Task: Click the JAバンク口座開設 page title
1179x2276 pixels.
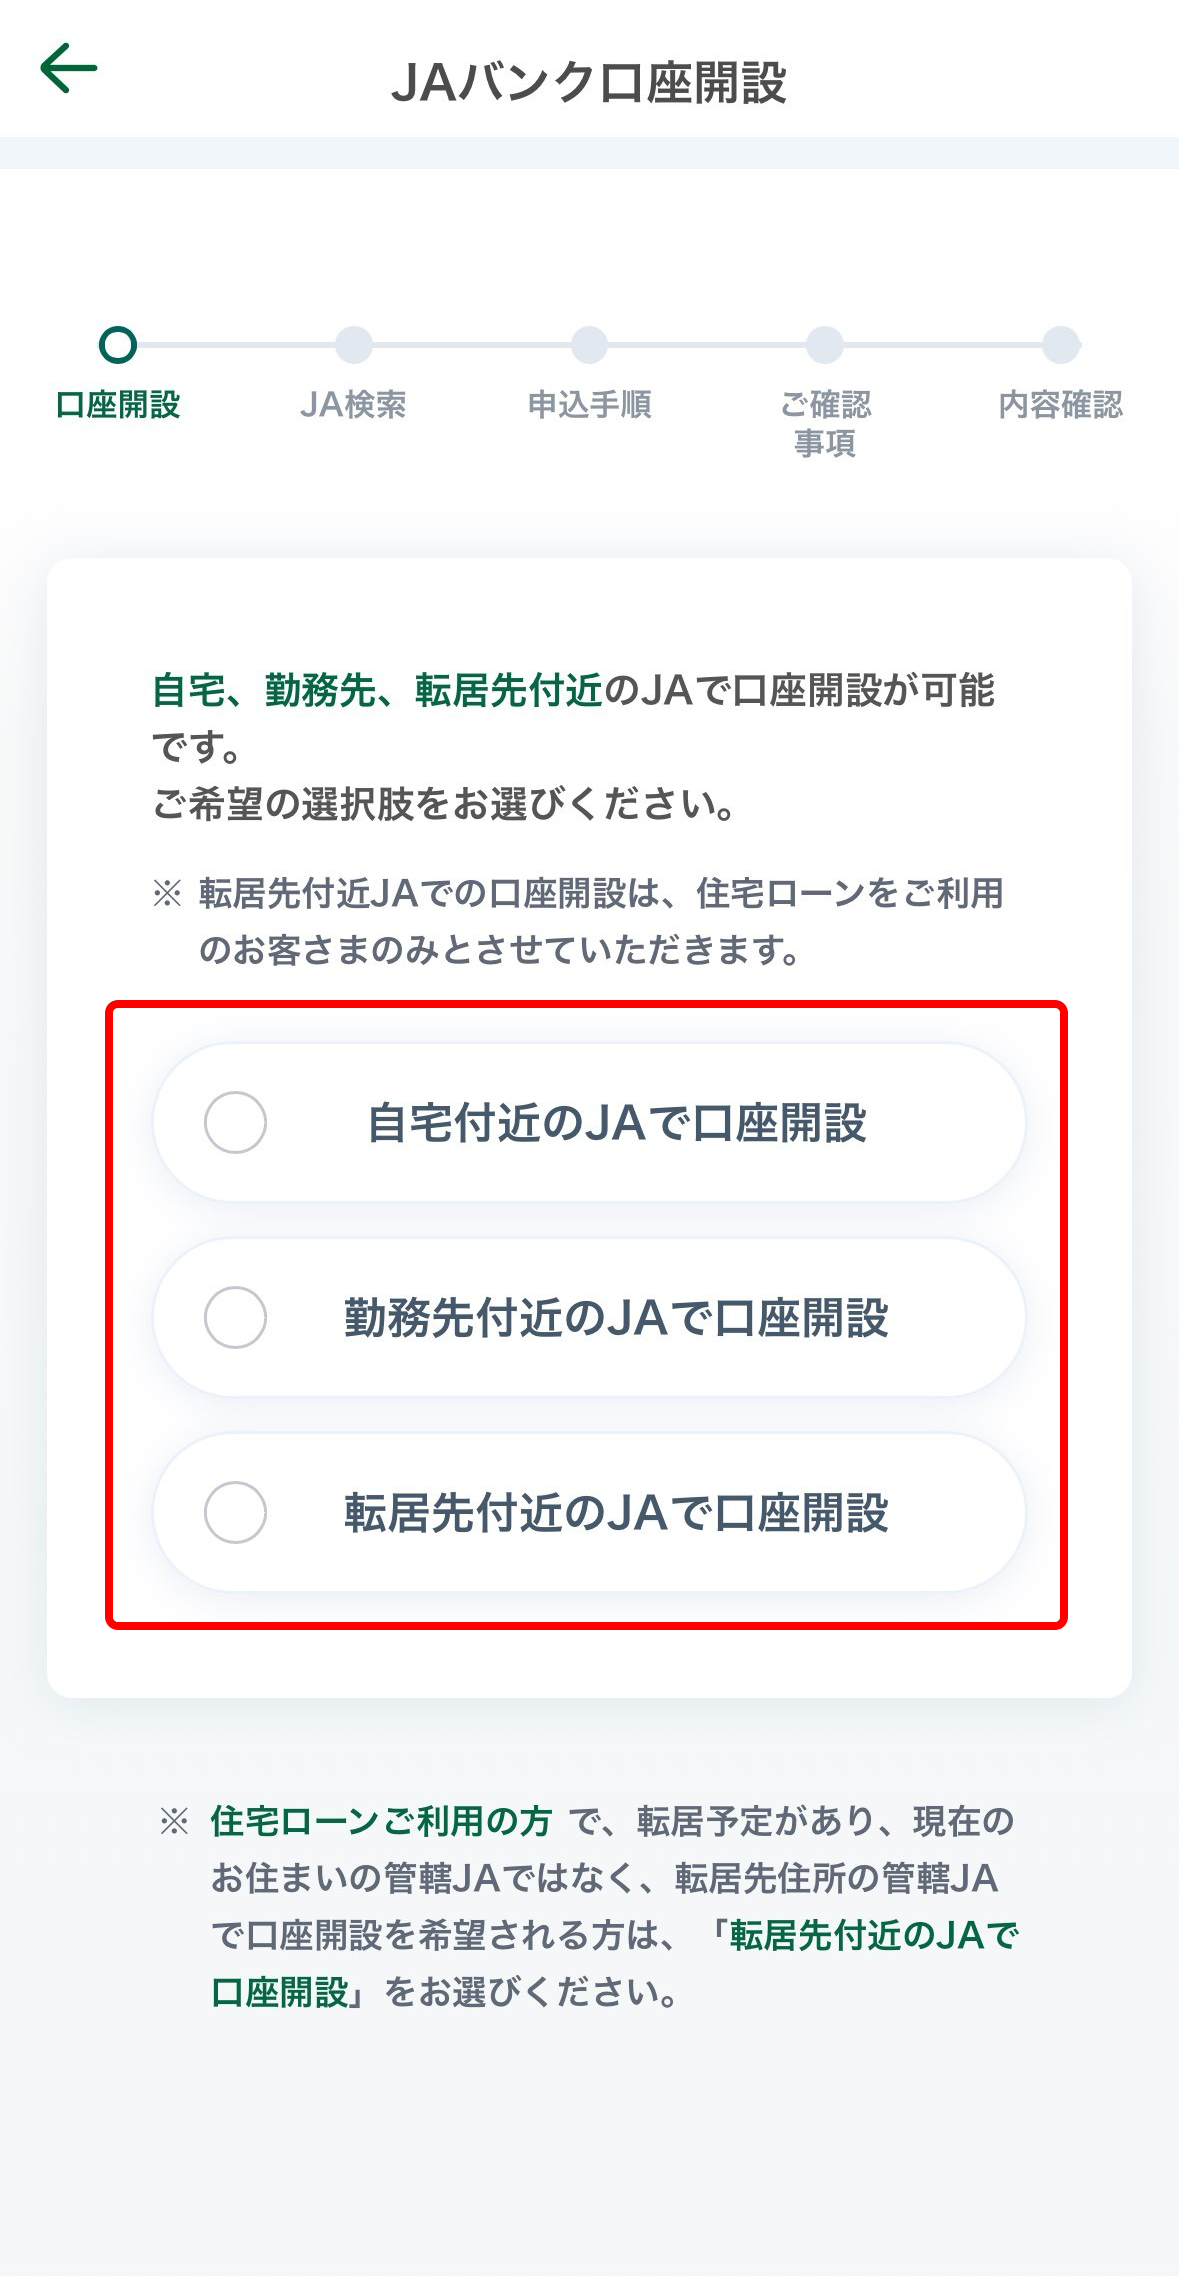Action: pos(589,83)
